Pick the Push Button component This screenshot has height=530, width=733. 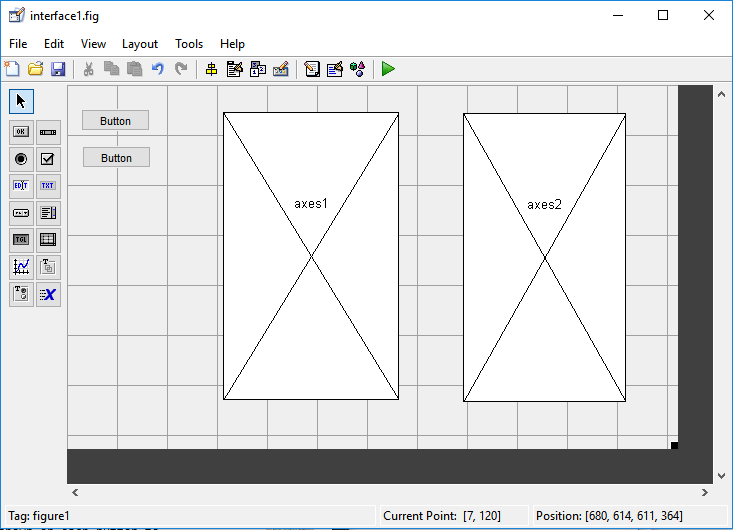click(21, 132)
